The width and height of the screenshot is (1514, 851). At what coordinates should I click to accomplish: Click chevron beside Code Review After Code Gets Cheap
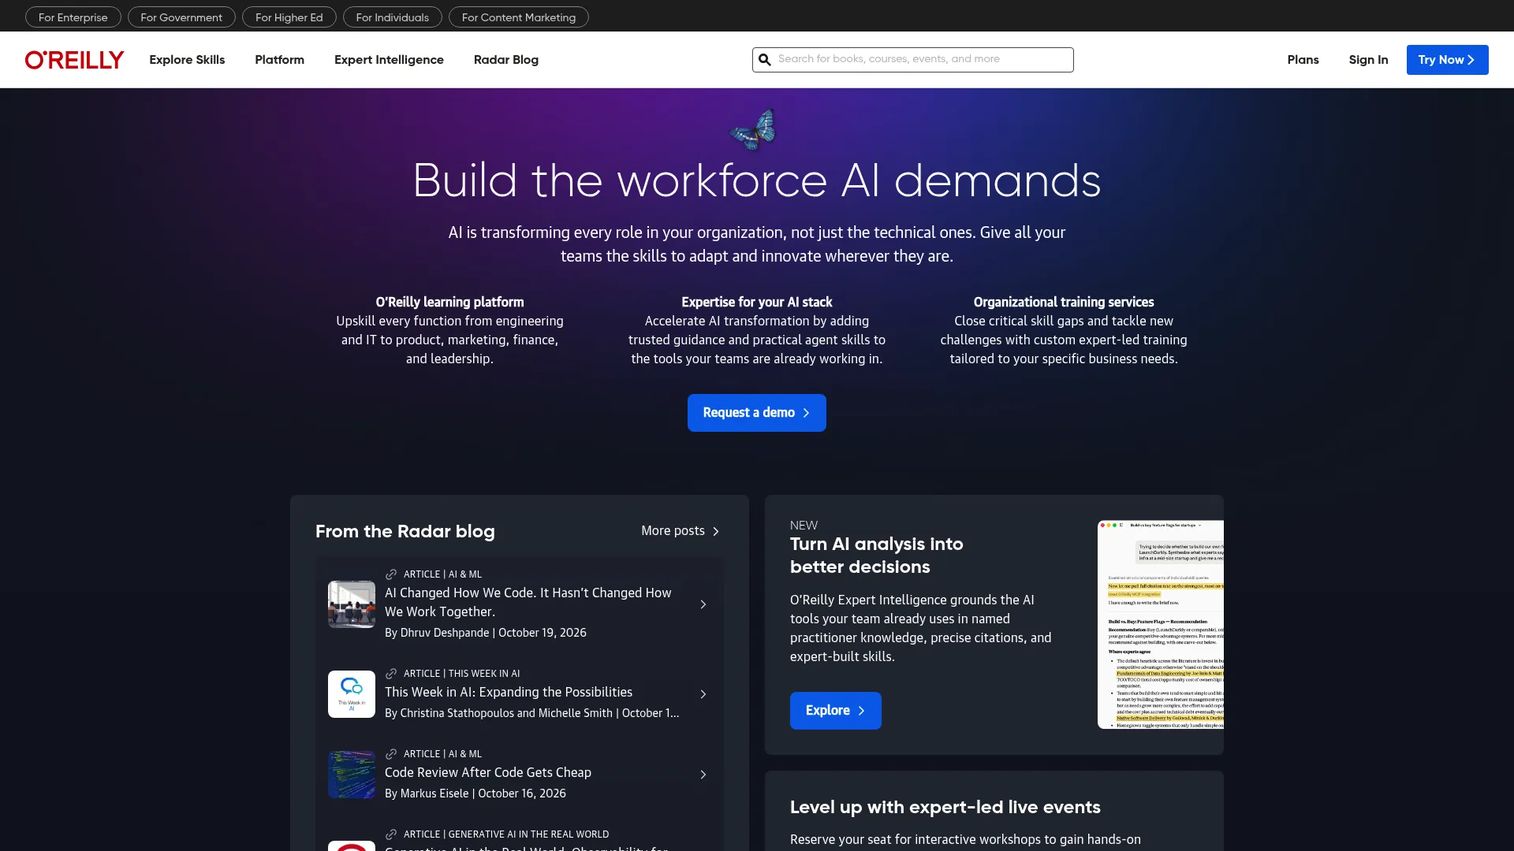[703, 774]
